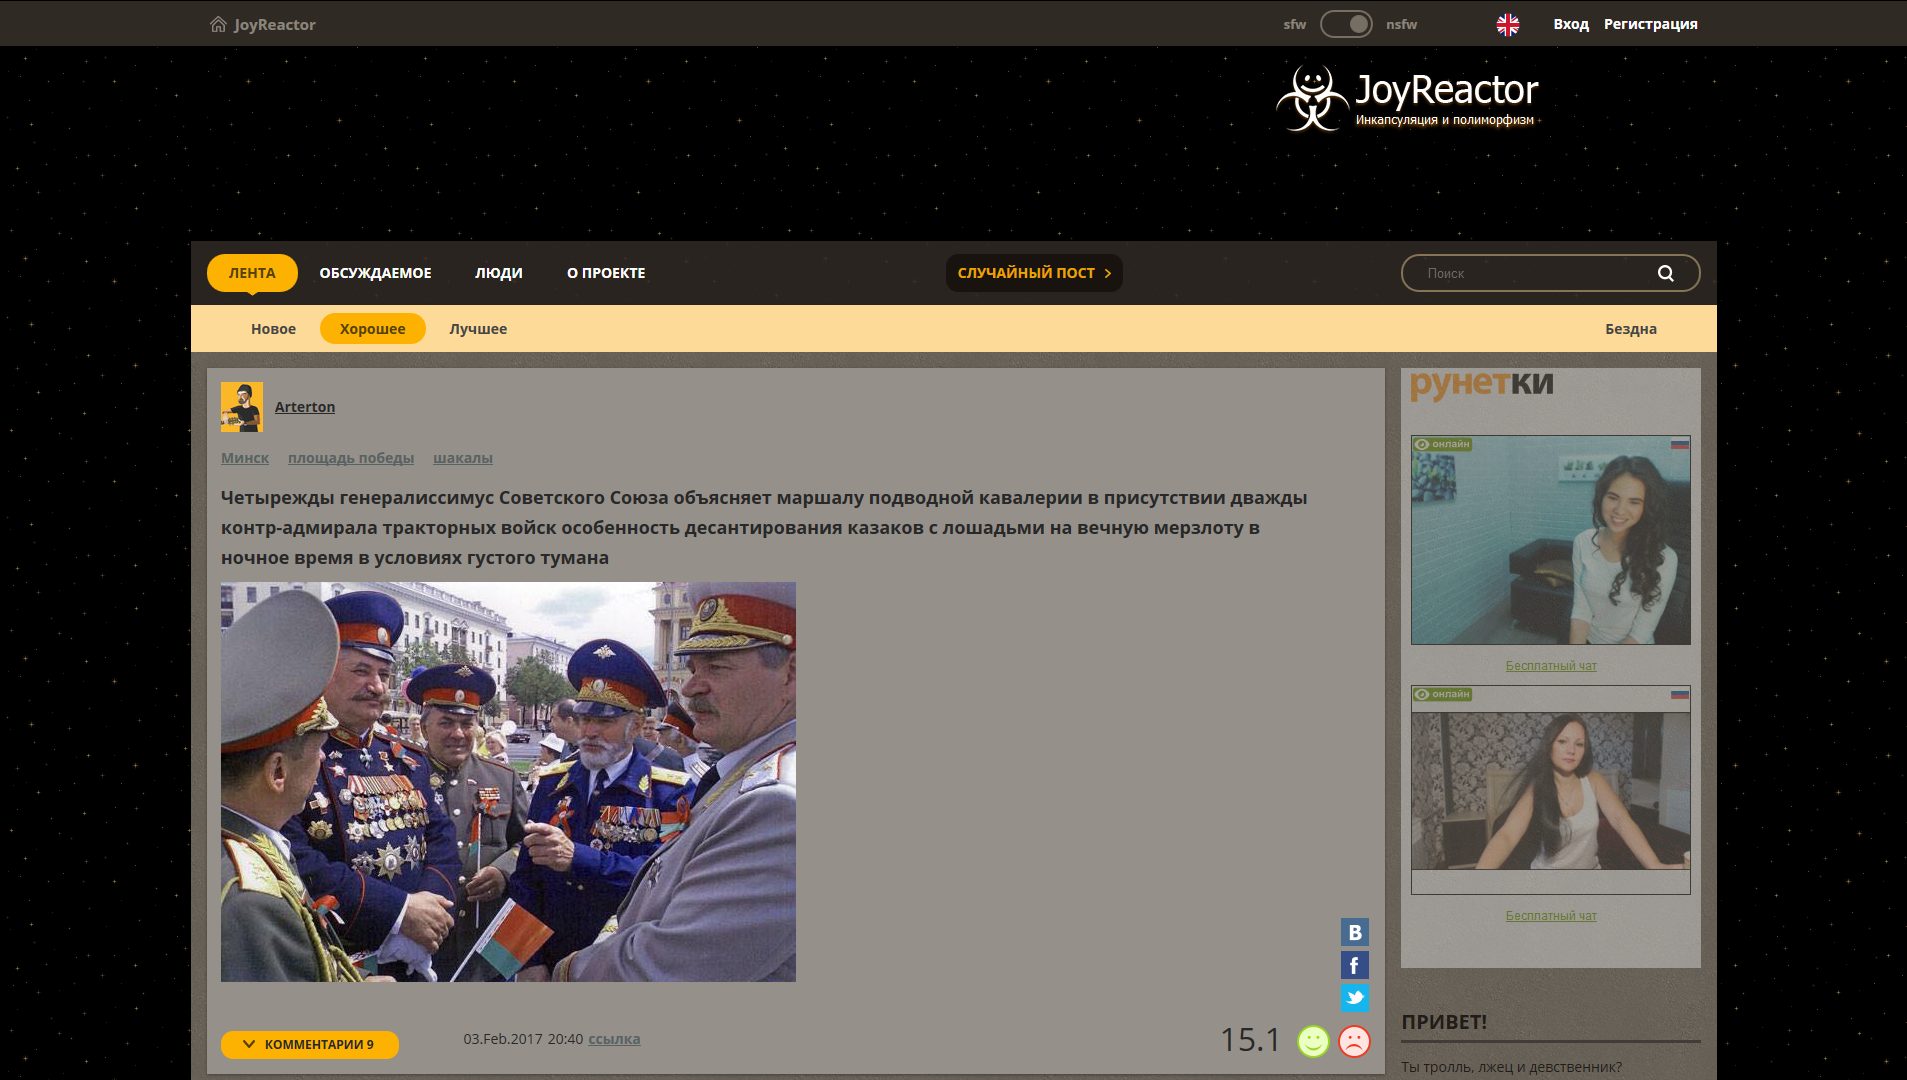Viewport: 1907px width, 1080px height.
Task: Open the О проекте page
Action: (606, 273)
